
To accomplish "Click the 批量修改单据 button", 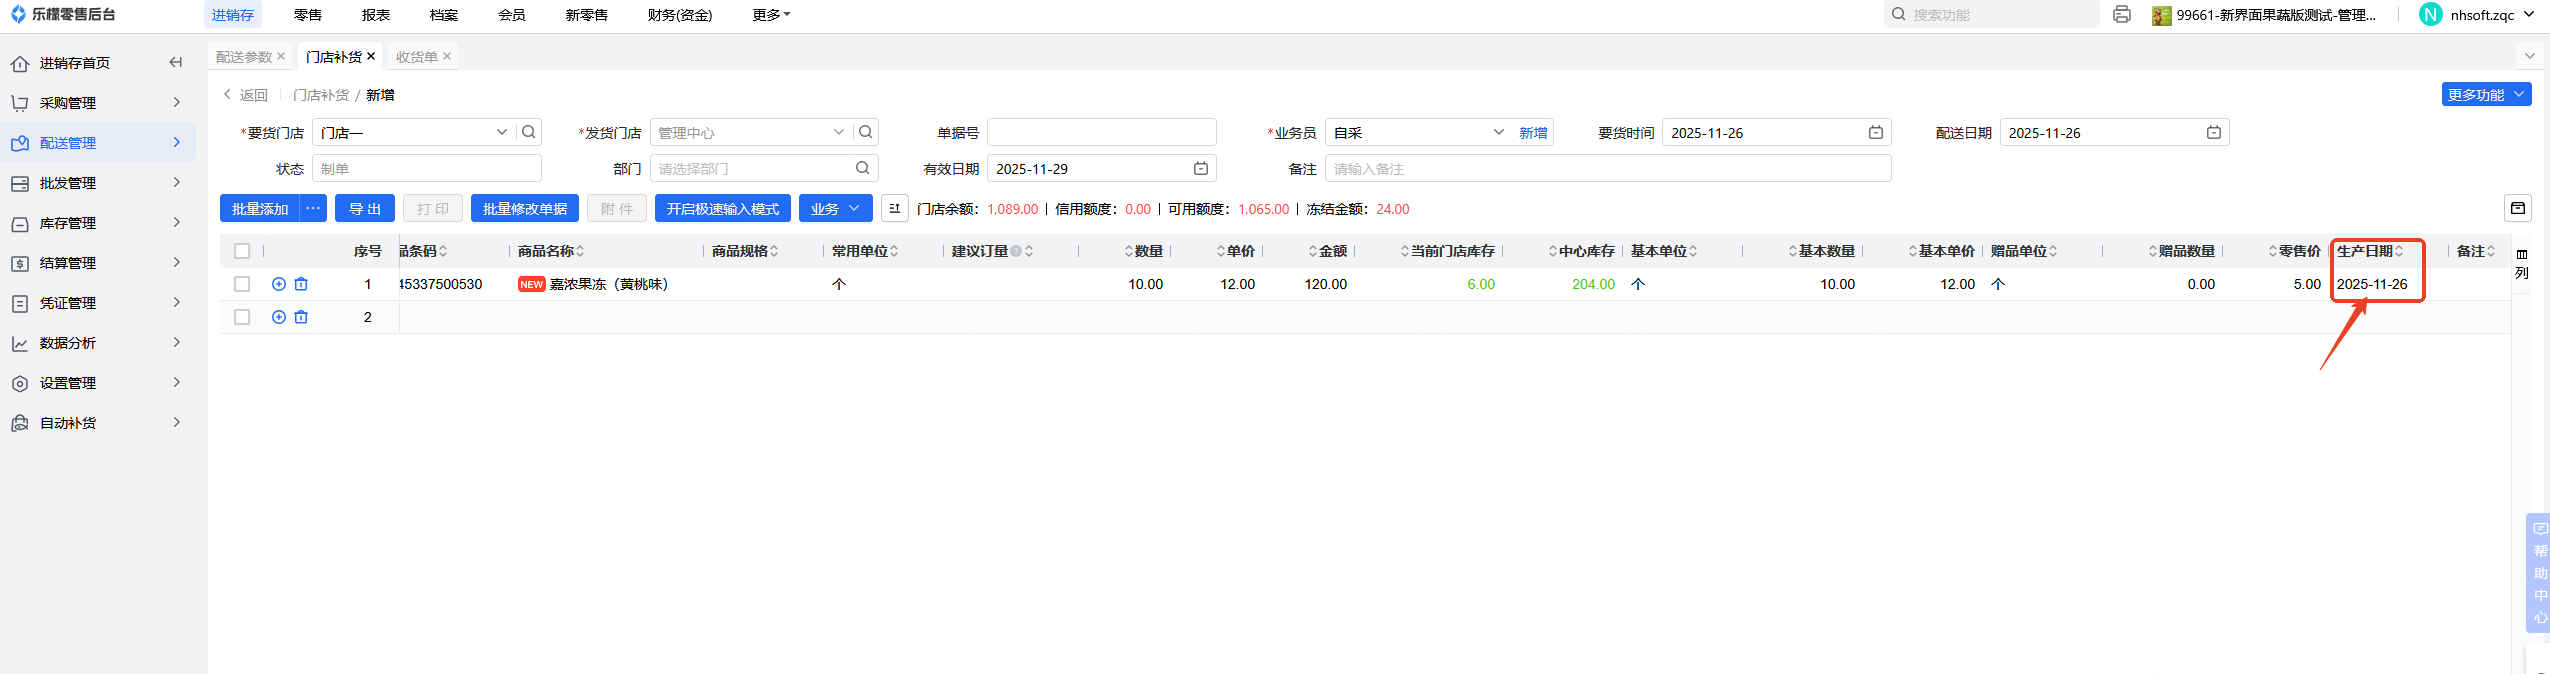I will [x=524, y=209].
